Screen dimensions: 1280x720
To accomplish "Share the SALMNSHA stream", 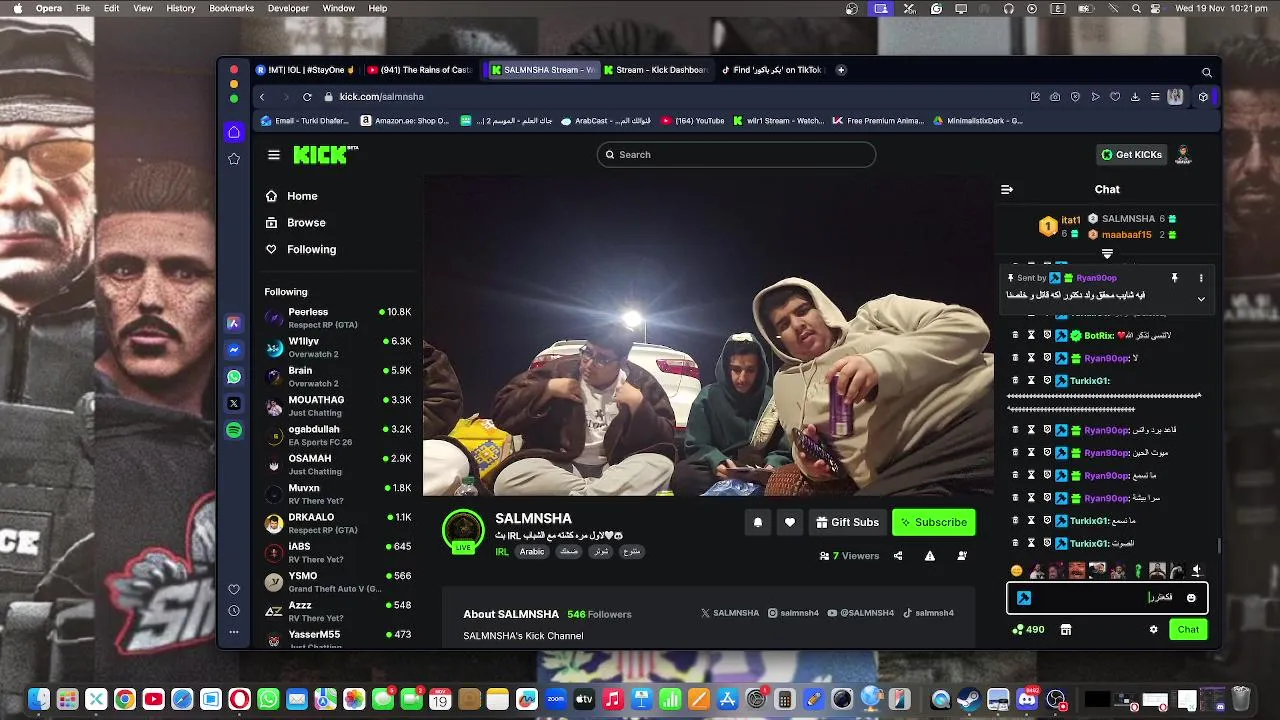I will point(898,556).
